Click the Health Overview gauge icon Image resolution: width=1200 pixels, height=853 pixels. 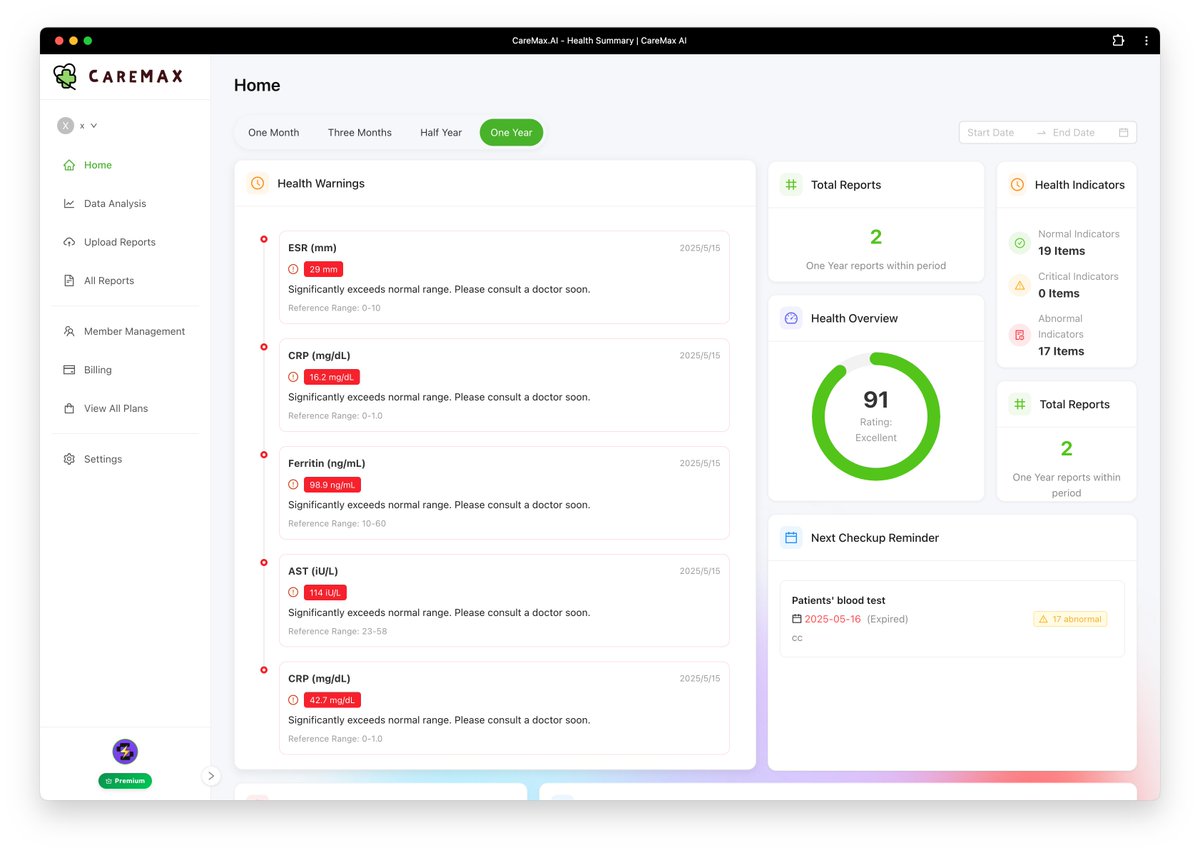tap(791, 318)
